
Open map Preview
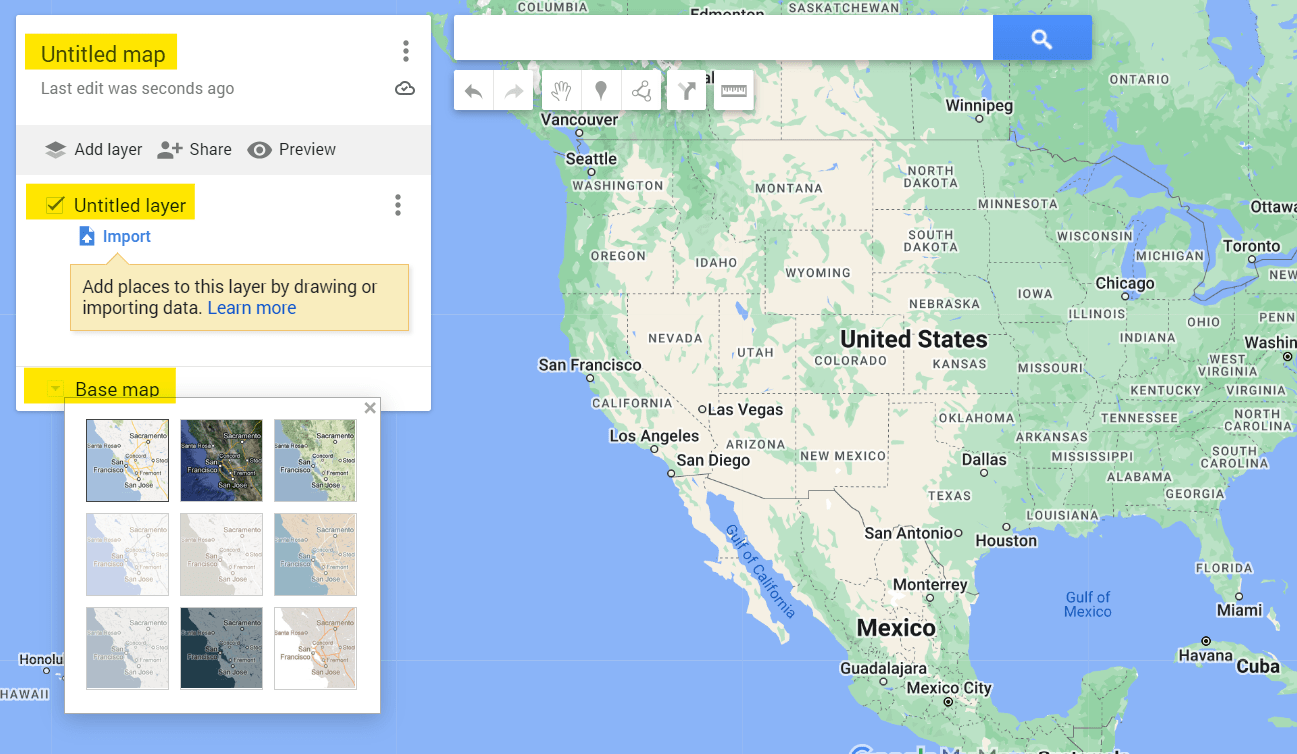click(x=292, y=149)
